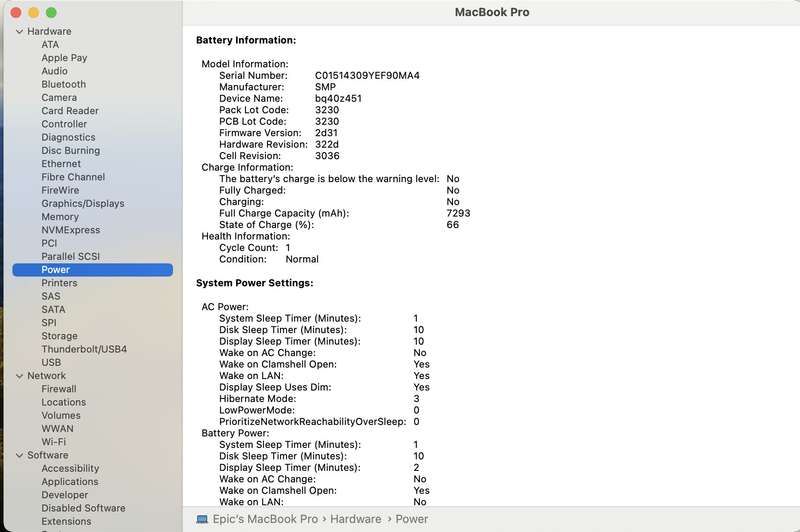Open Extensions under Software

point(66,522)
